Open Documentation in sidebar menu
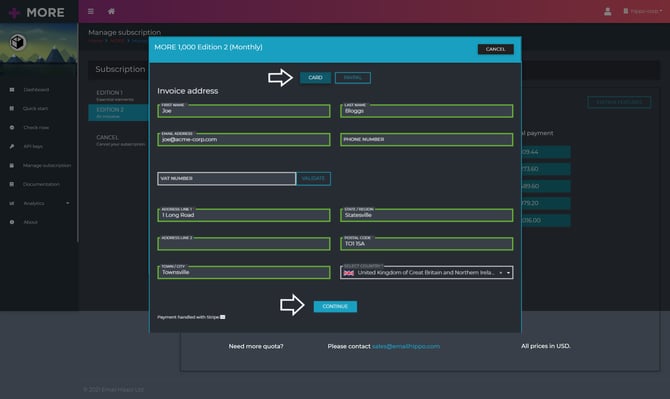 click(x=41, y=184)
